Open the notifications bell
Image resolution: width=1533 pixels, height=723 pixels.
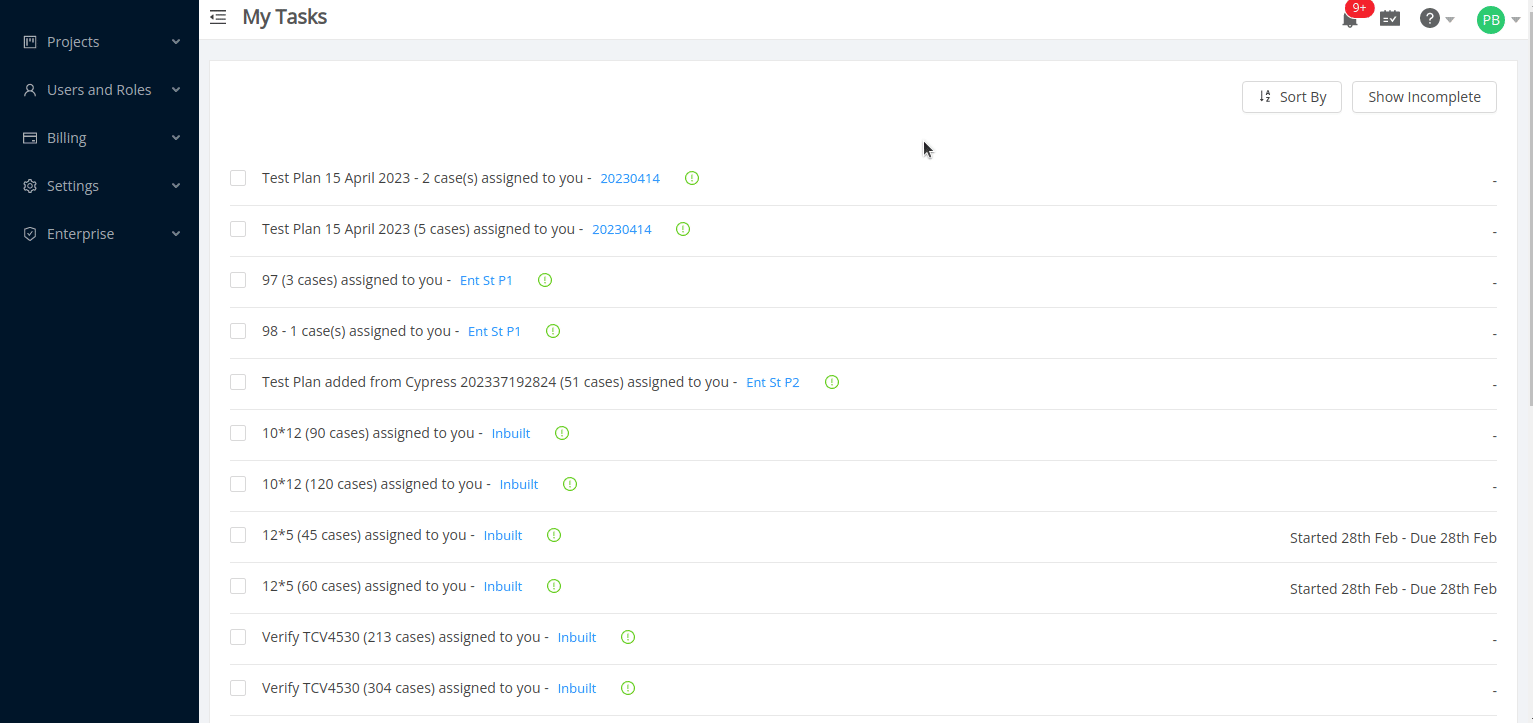pyautogui.click(x=1350, y=19)
